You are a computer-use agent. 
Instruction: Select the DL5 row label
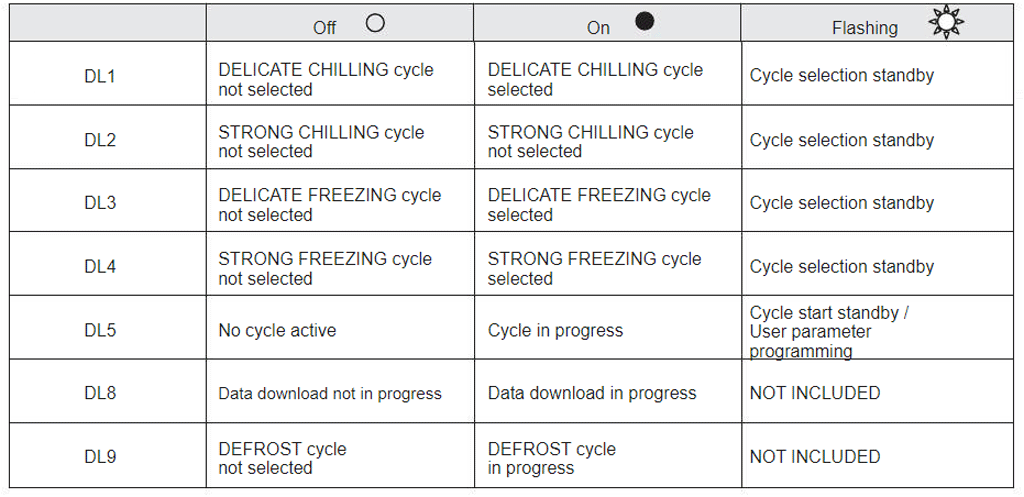tap(100, 330)
